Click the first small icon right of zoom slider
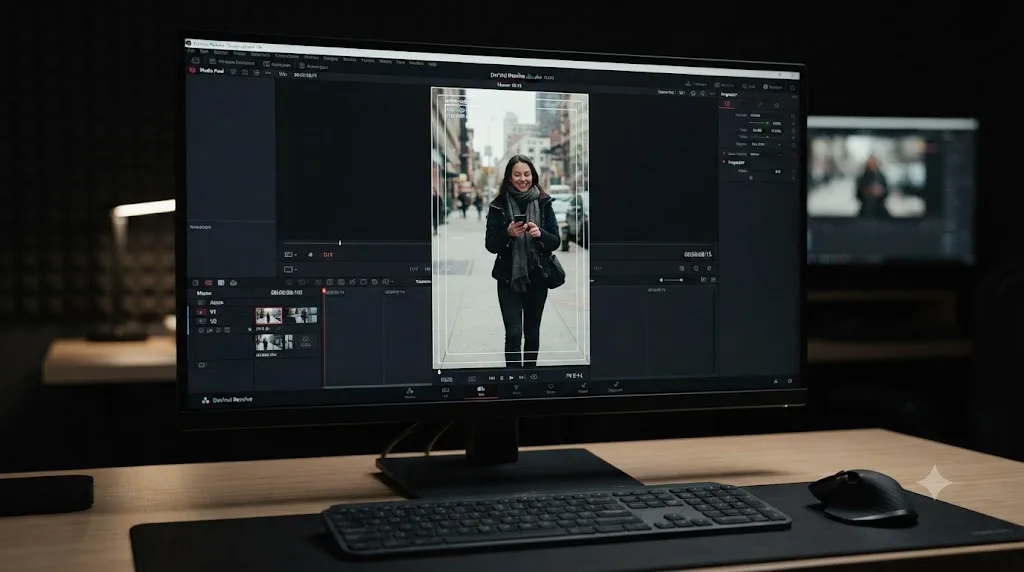Image resolution: width=1024 pixels, height=572 pixels. click(703, 279)
